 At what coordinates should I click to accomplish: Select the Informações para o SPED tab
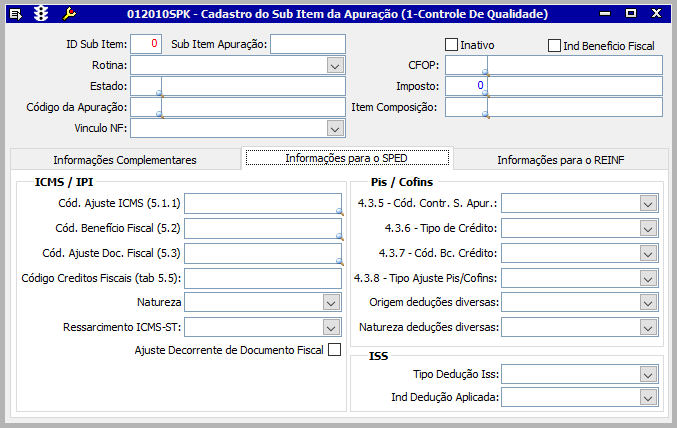346,158
